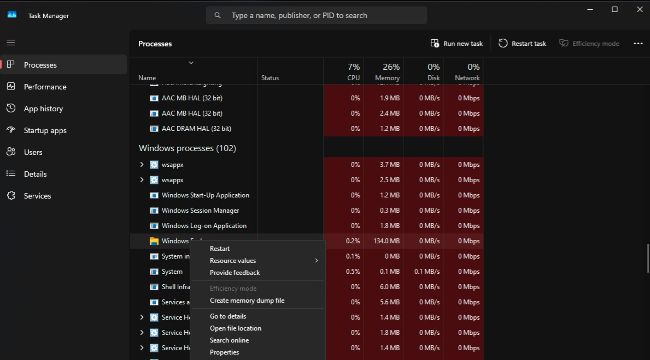Image resolution: width=650 pixels, height=360 pixels.
Task: Choose Open file location menu entry
Action: pos(235,328)
